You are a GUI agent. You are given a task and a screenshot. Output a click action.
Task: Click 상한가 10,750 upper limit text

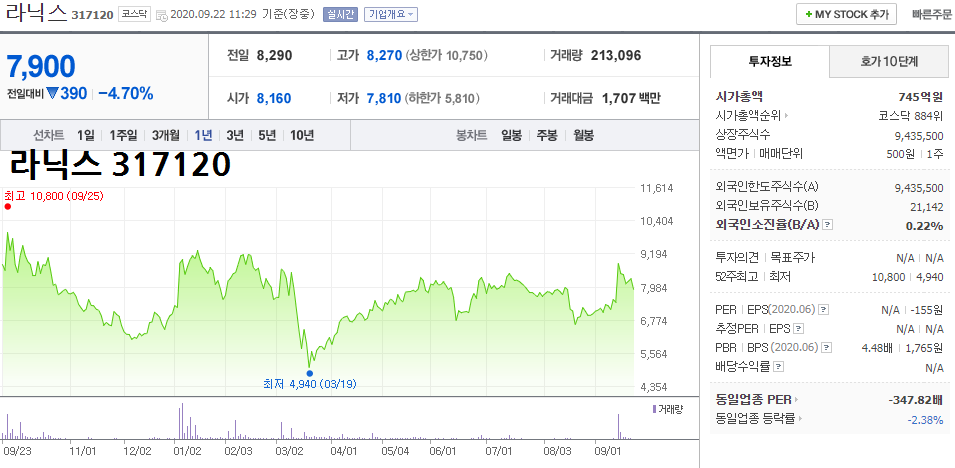pyautogui.click(x=448, y=55)
